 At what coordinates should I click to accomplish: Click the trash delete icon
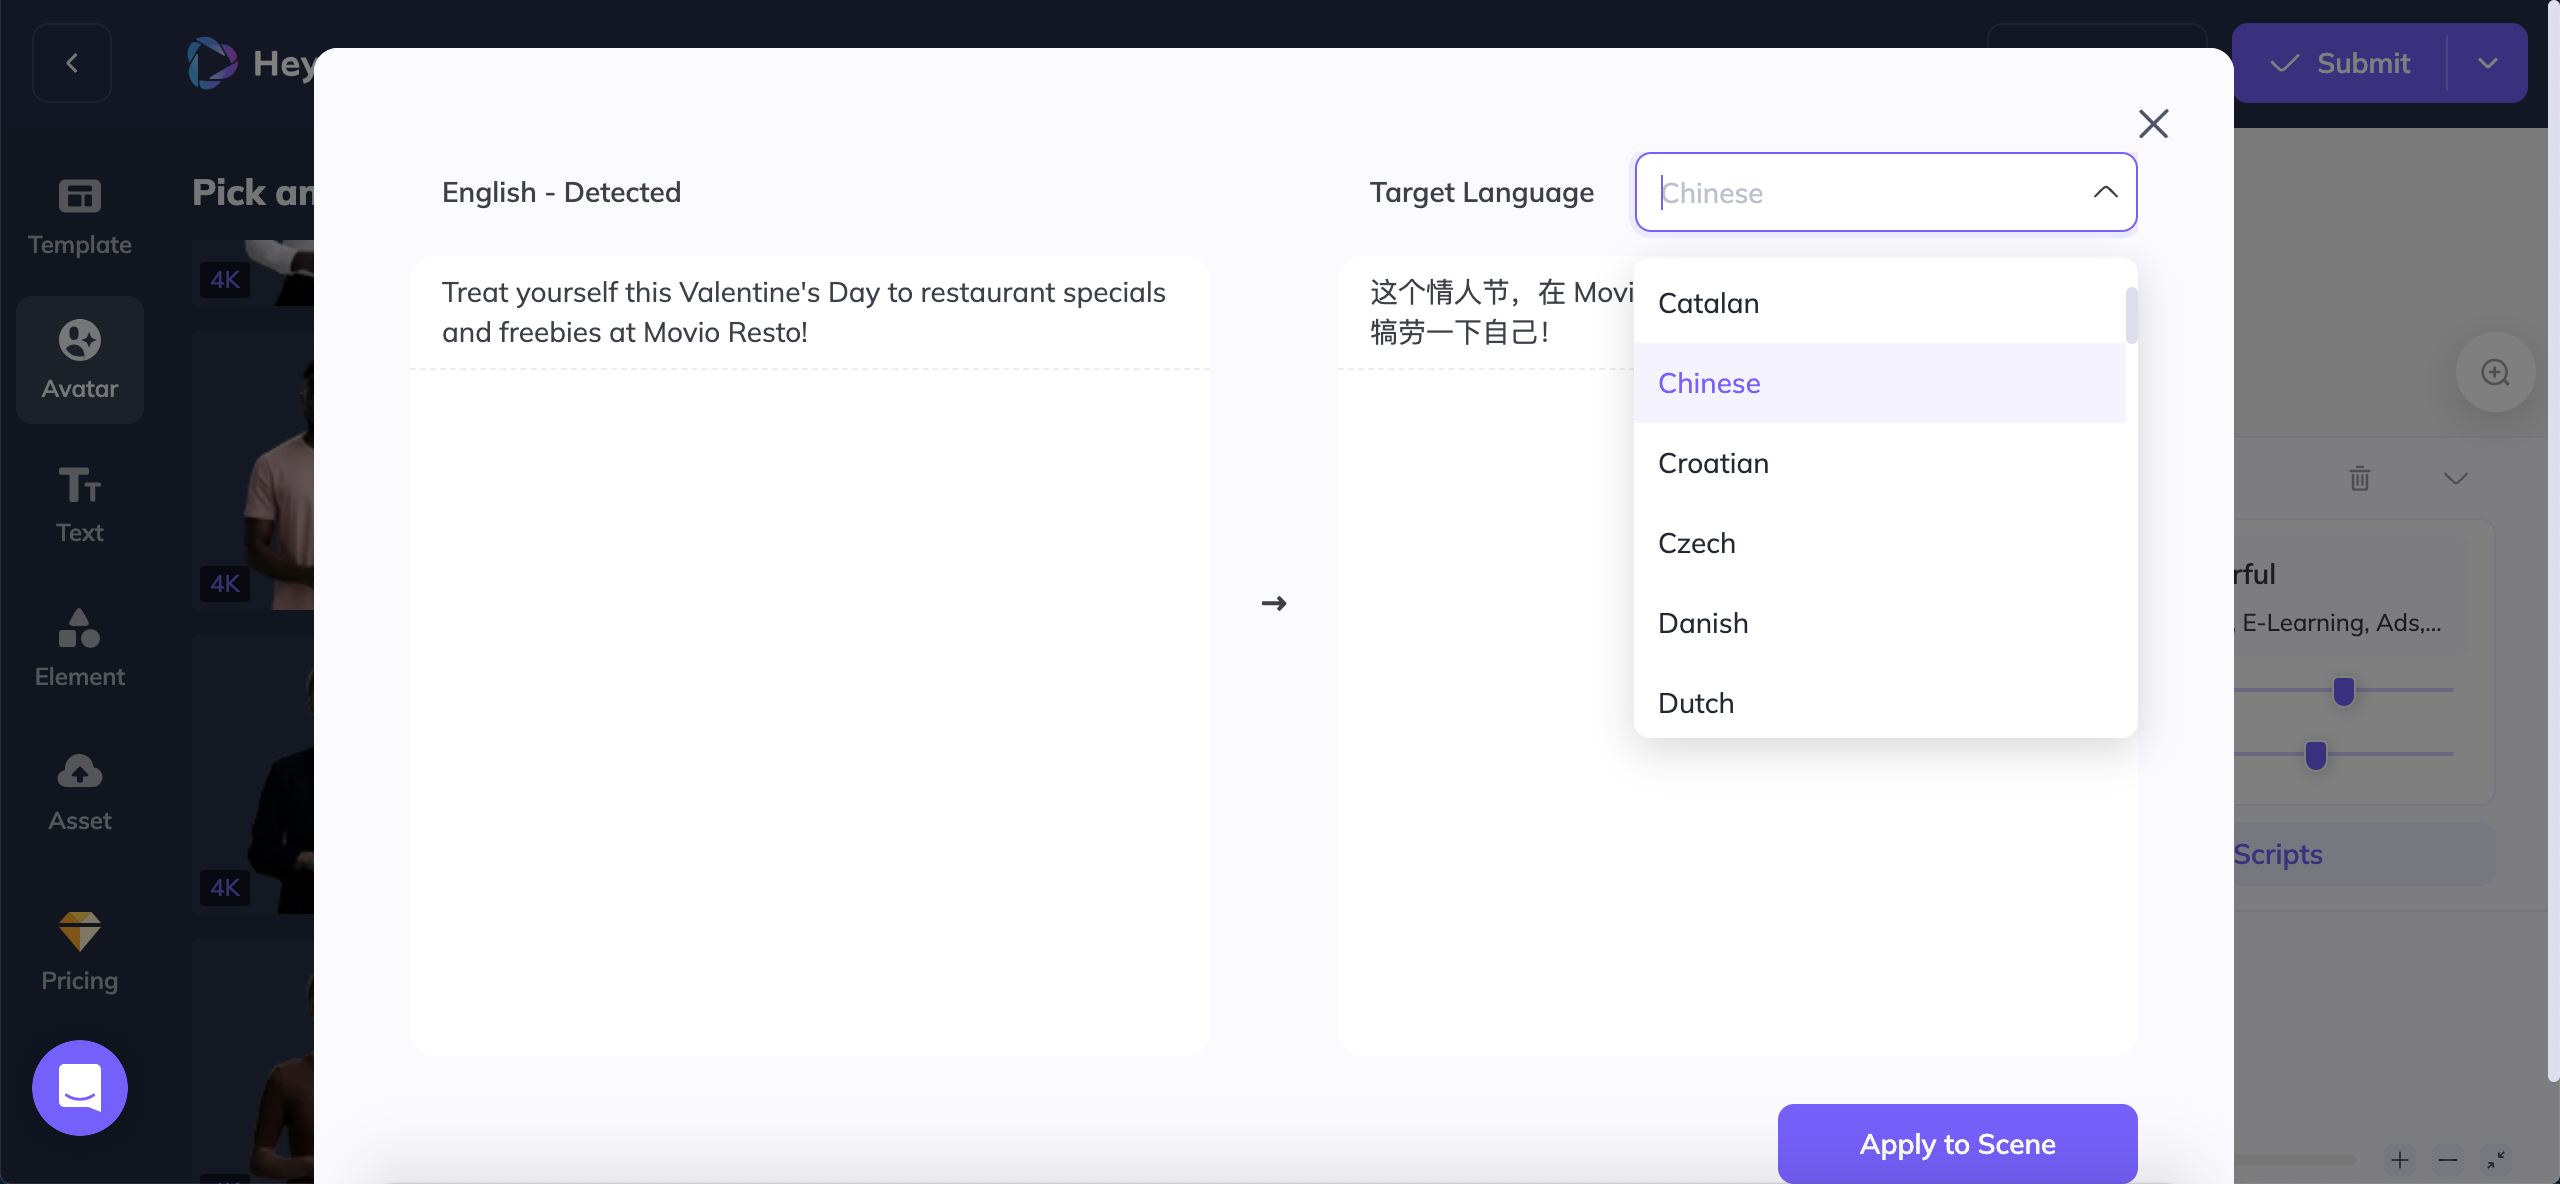coord(2360,478)
